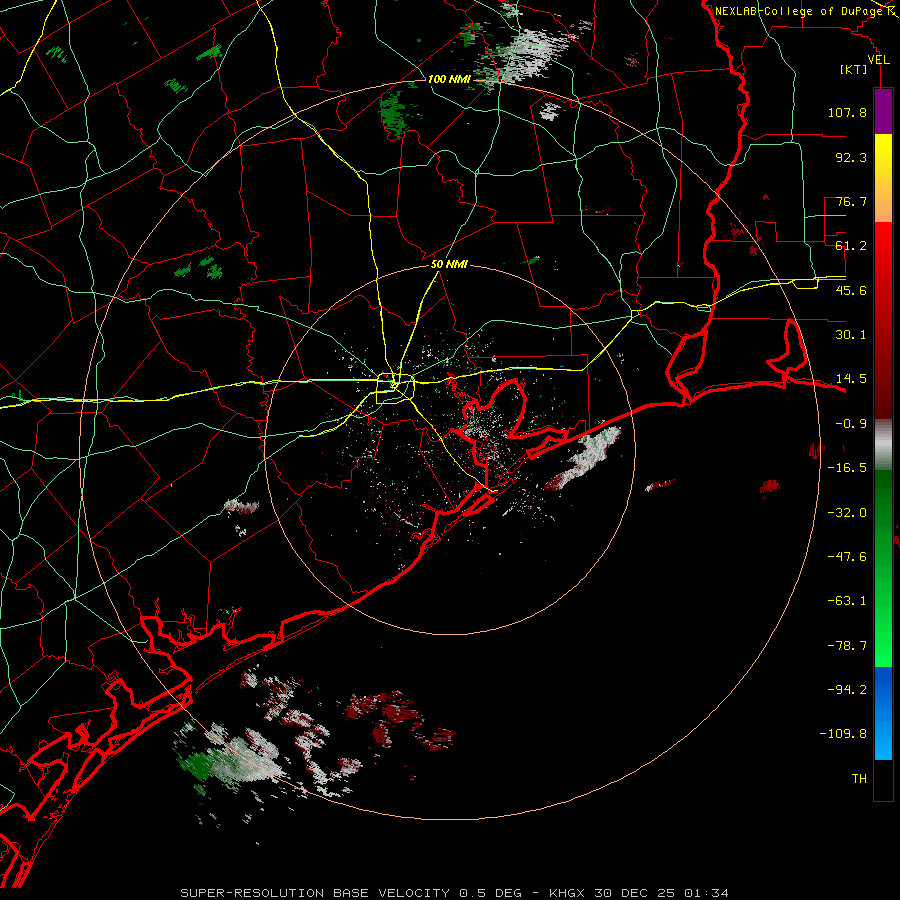Pick the gray near-zero segment of the color bar
The height and width of the screenshot is (900, 900).
[883, 444]
